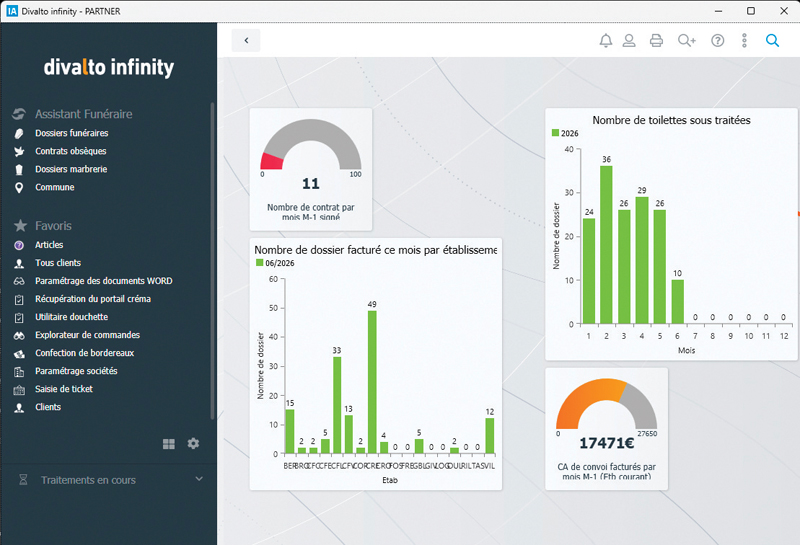Image resolution: width=800 pixels, height=545 pixels.
Task: Click the icon beside Confection de bordereaux
Action: pos(19,354)
